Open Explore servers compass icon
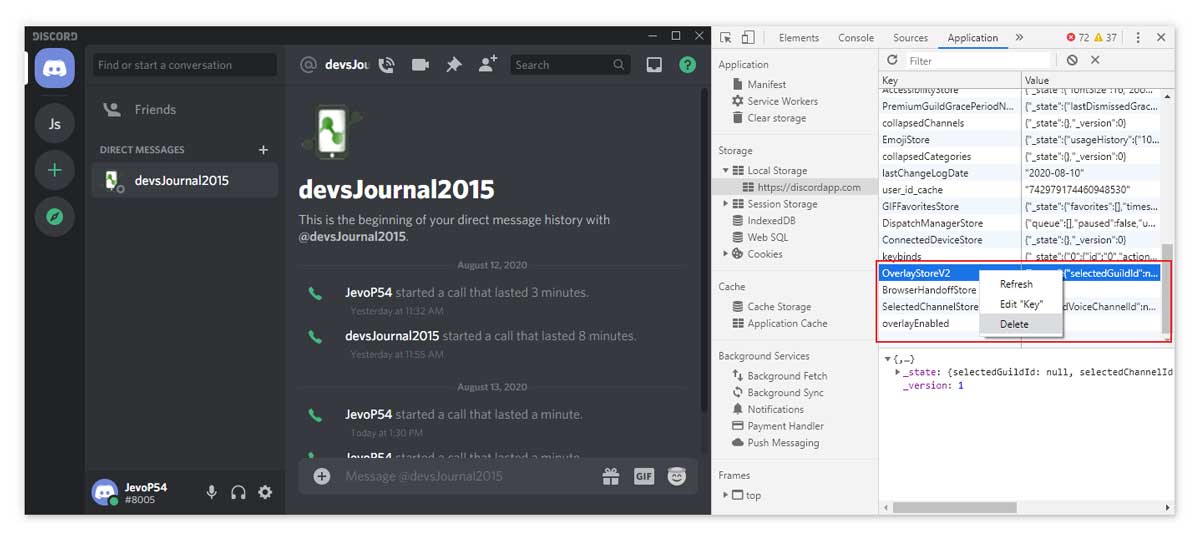This screenshot has width=1200, height=536. coord(54,216)
